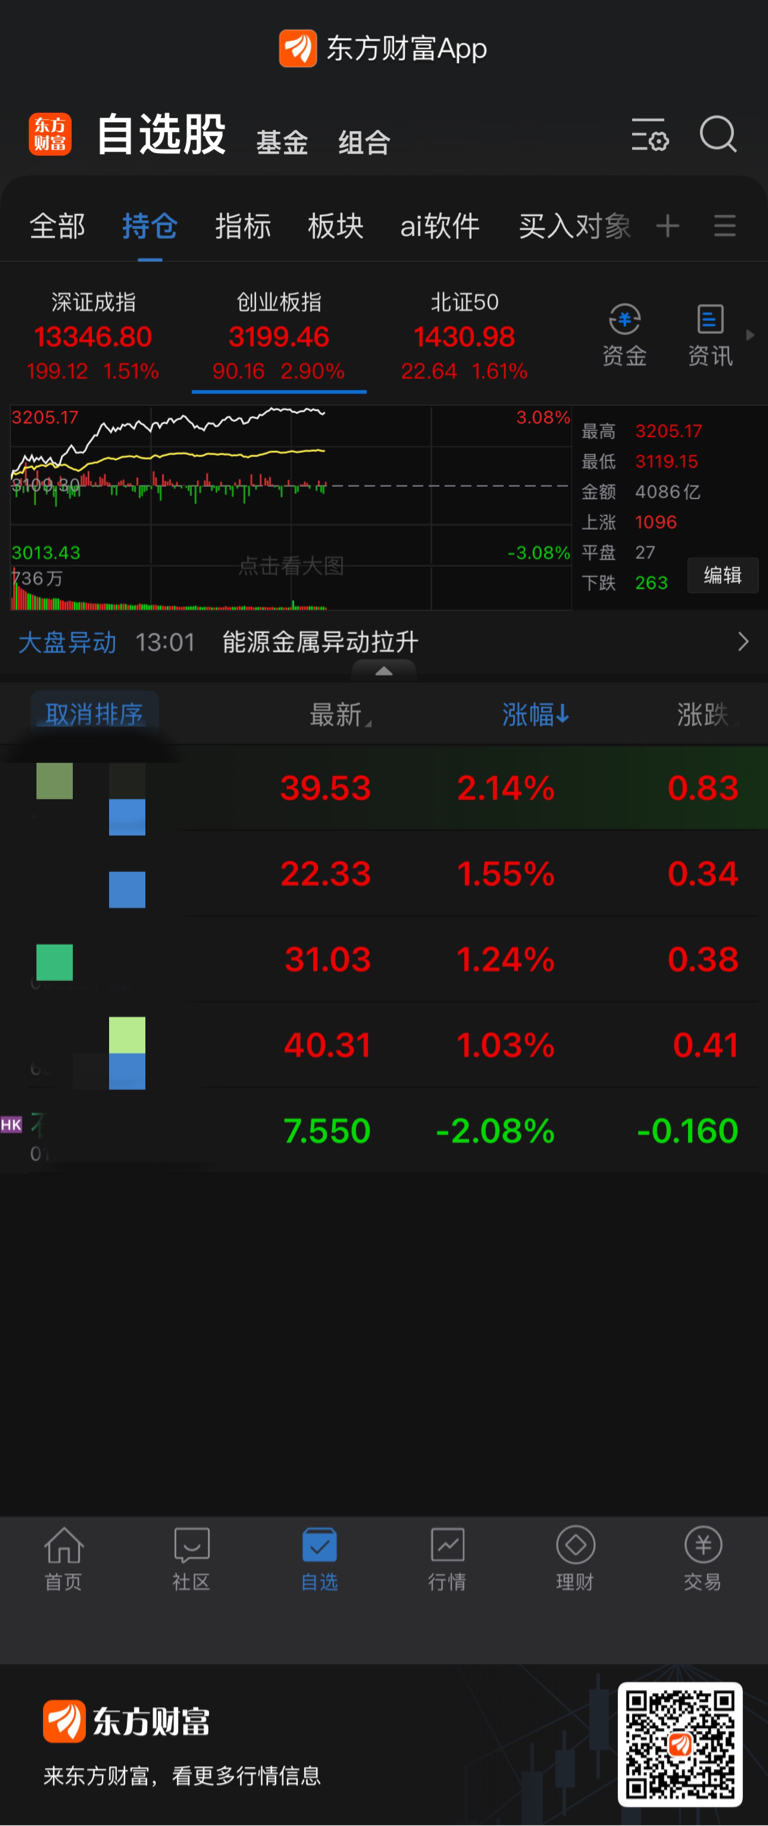
Task: Select 板块 group tab
Action: pos(336,226)
